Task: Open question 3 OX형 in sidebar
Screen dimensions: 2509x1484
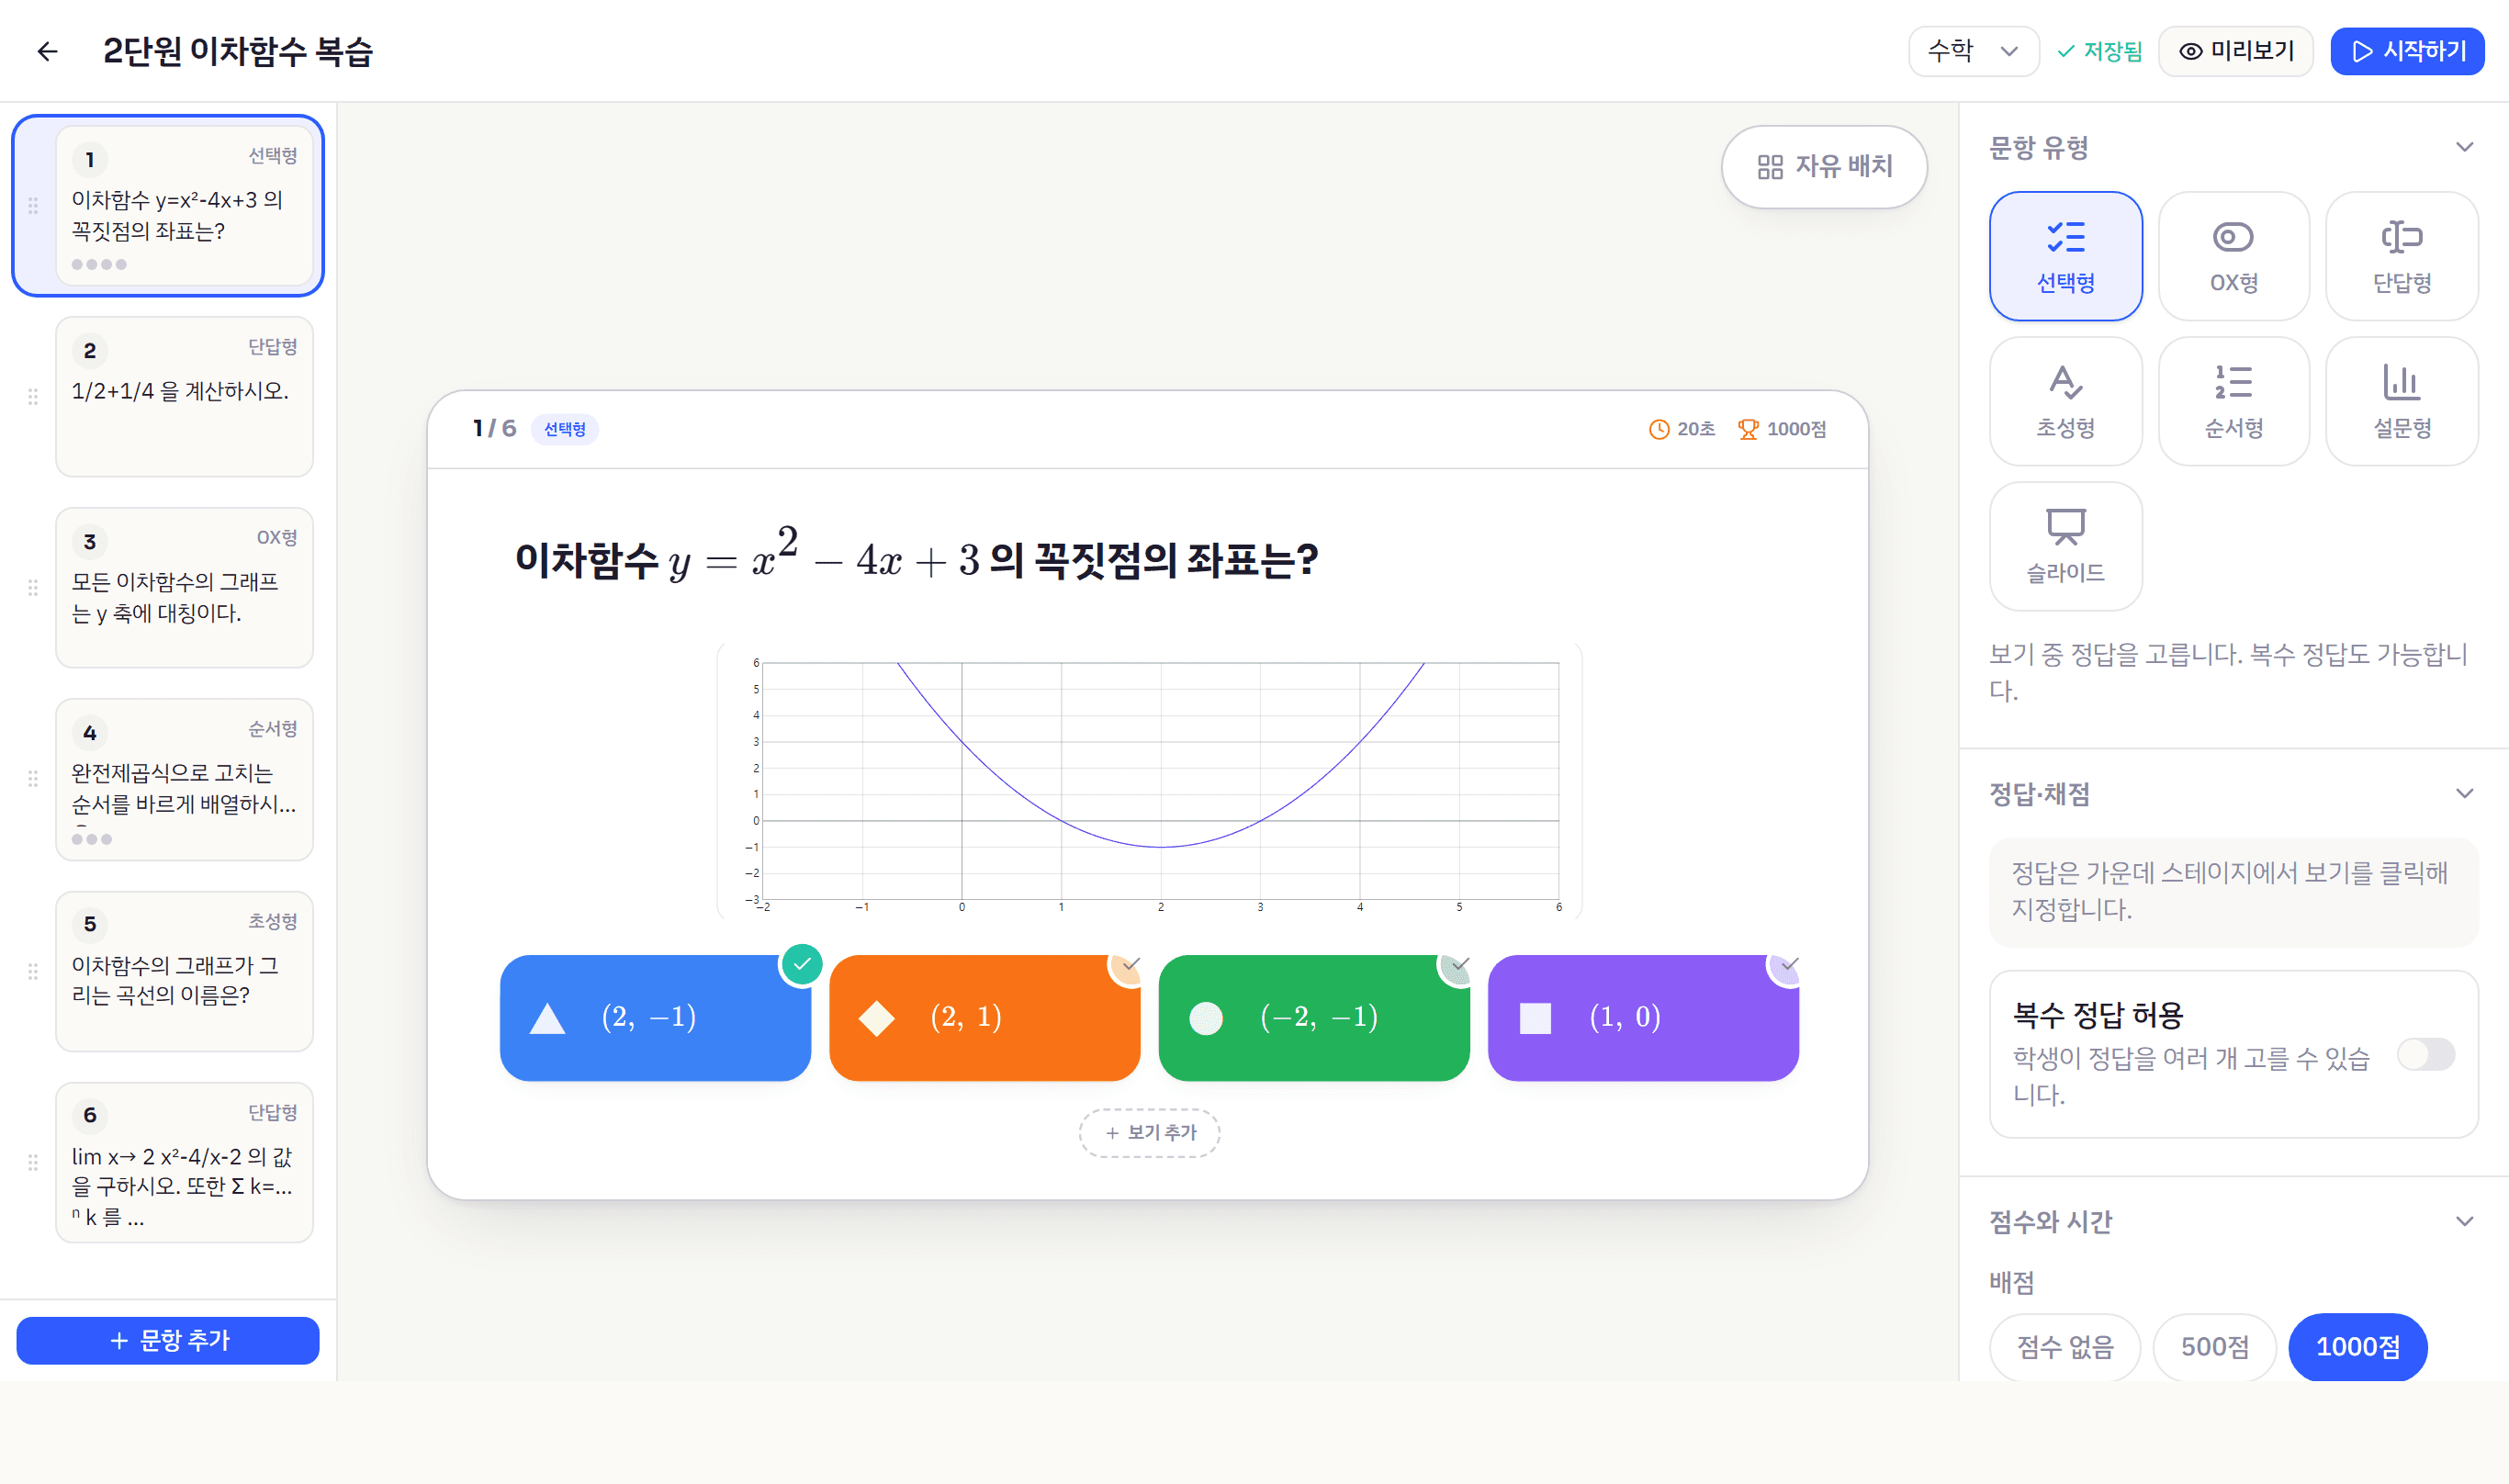Action: (x=184, y=588)
